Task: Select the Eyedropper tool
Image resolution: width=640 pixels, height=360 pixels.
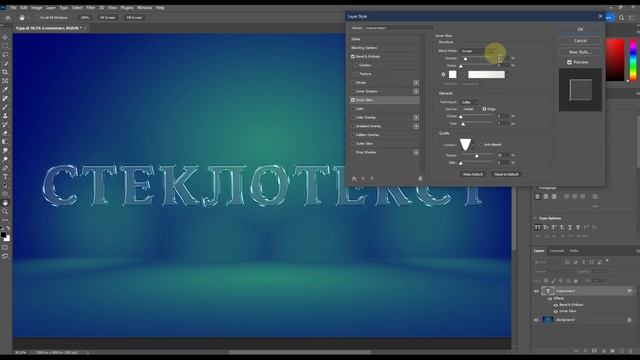Action: (5, 89)
